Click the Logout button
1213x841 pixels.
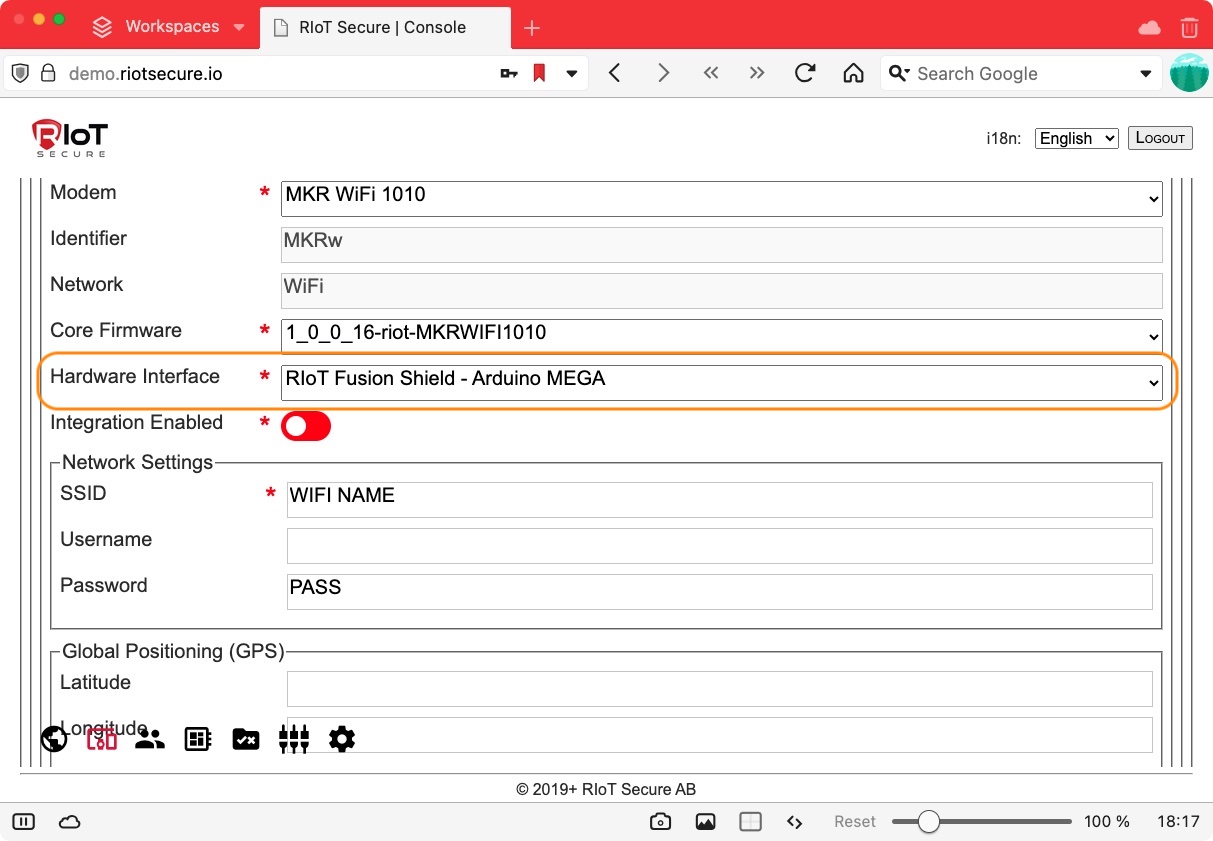[1160, 138]
